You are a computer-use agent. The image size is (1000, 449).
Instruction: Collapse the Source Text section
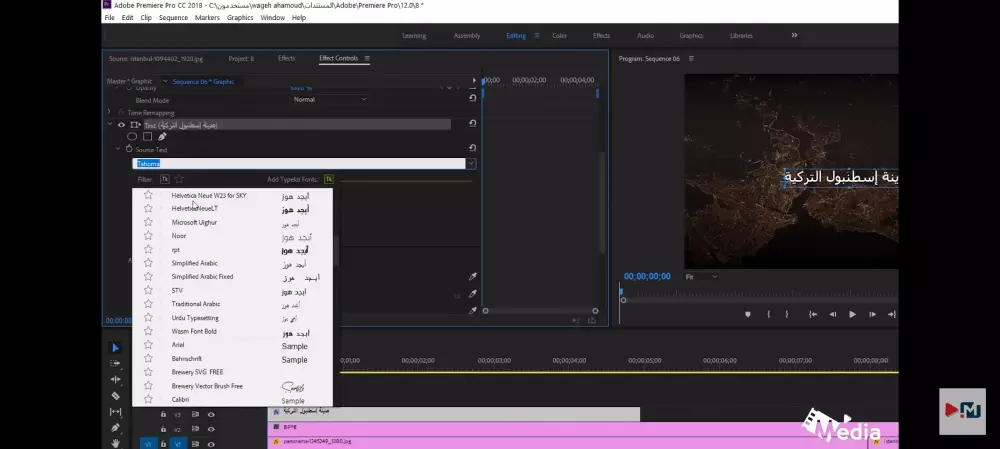118,149
